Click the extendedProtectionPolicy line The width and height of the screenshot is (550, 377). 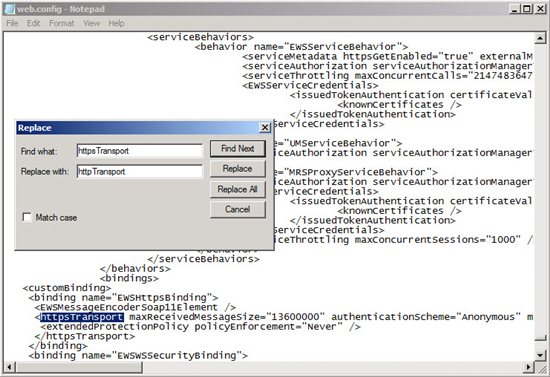pos(200,327)
